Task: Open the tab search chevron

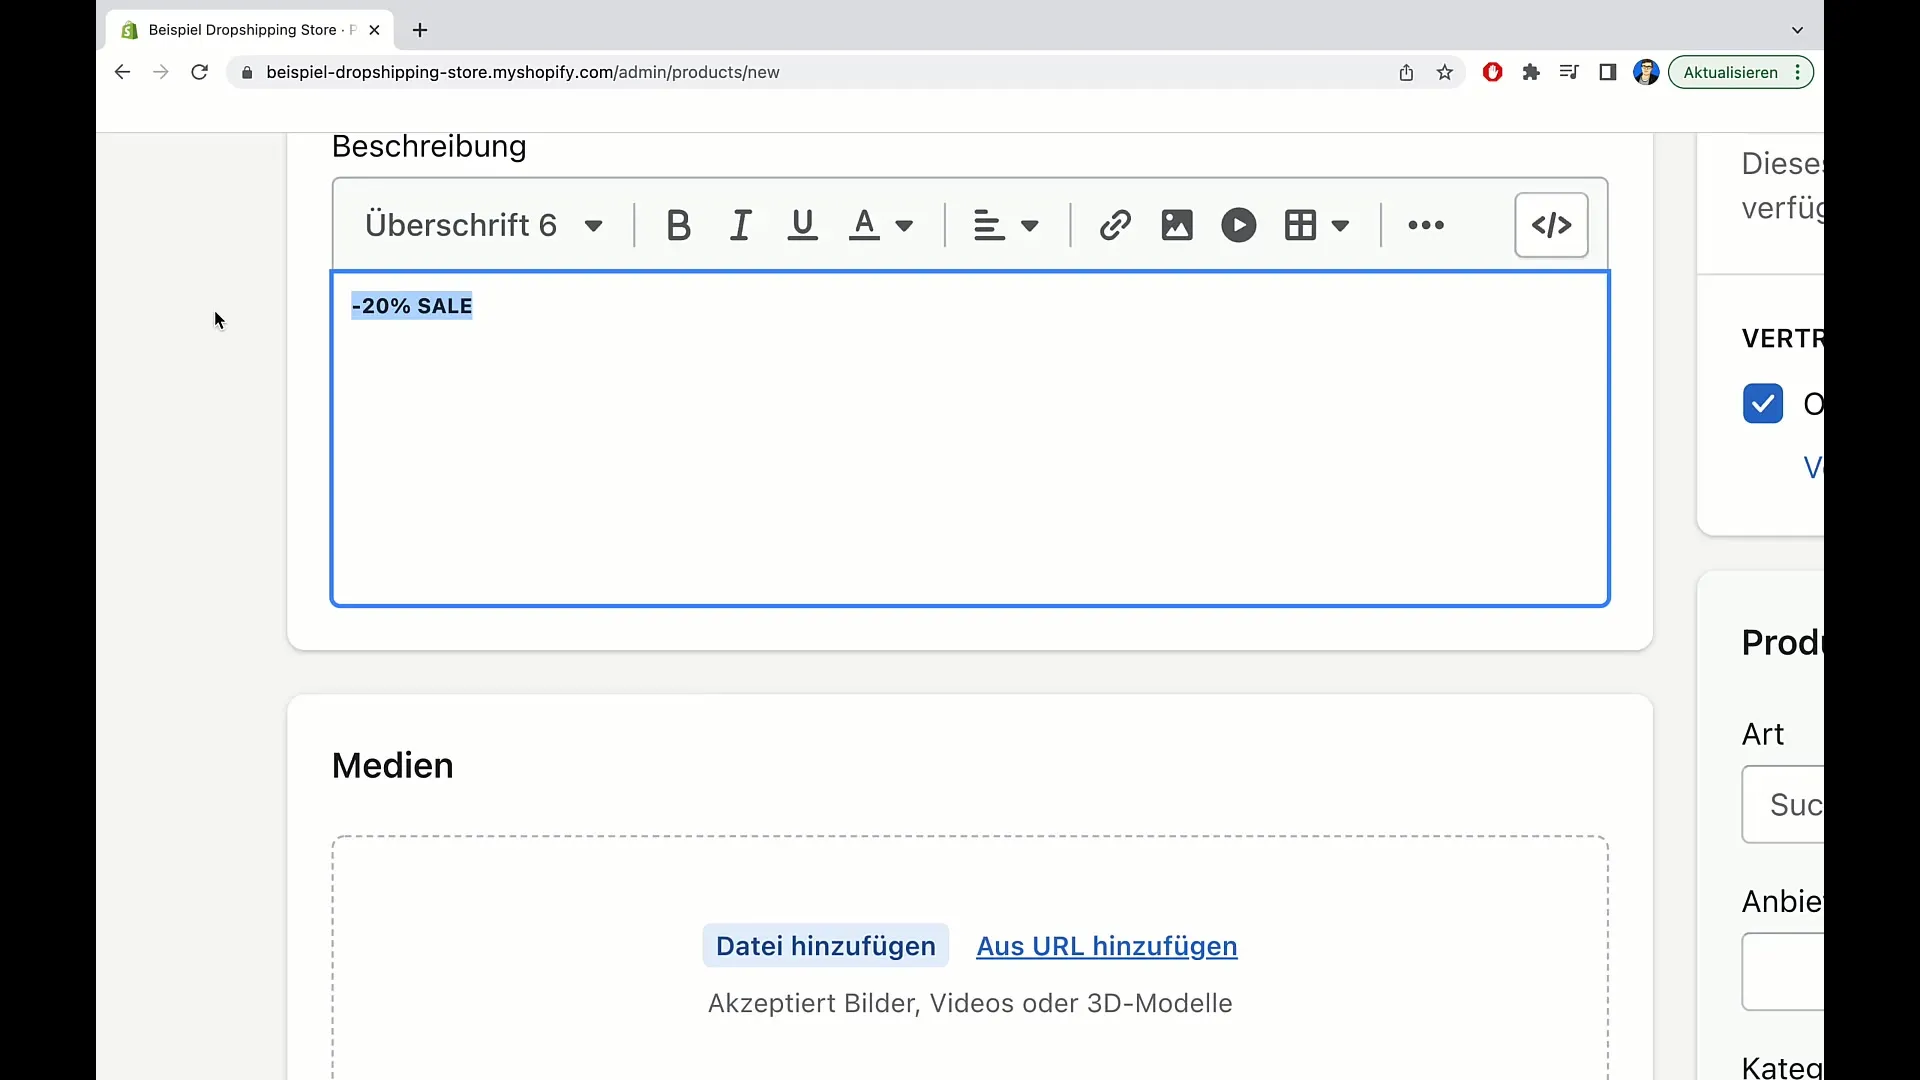Action: (1797, 30)
